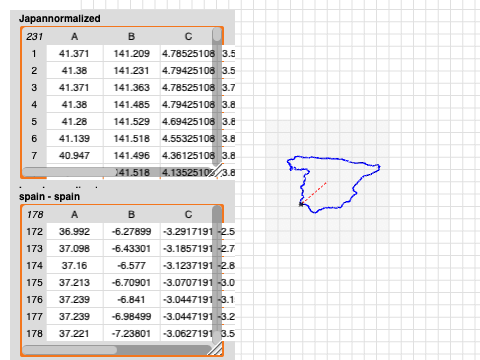The width and height of the screenshot is (480, 360).
Task: Select column B header in Japannormalized table
Action: pos(132,36)
